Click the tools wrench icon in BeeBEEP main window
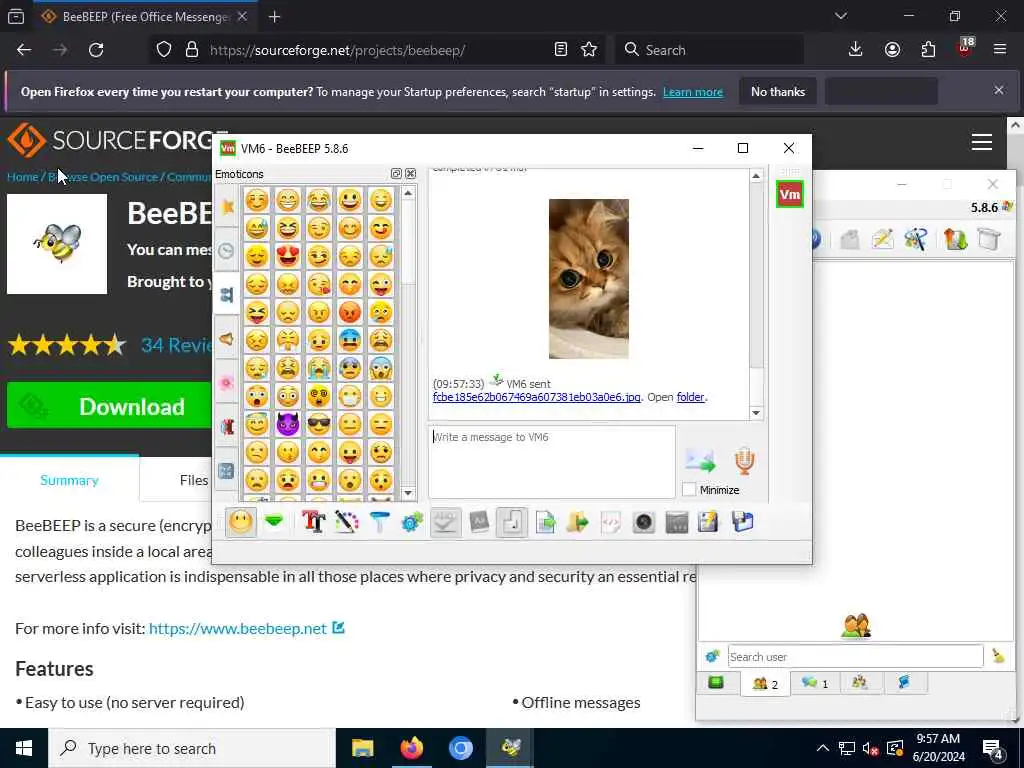 pyautogui.click(x=916, y=239)
